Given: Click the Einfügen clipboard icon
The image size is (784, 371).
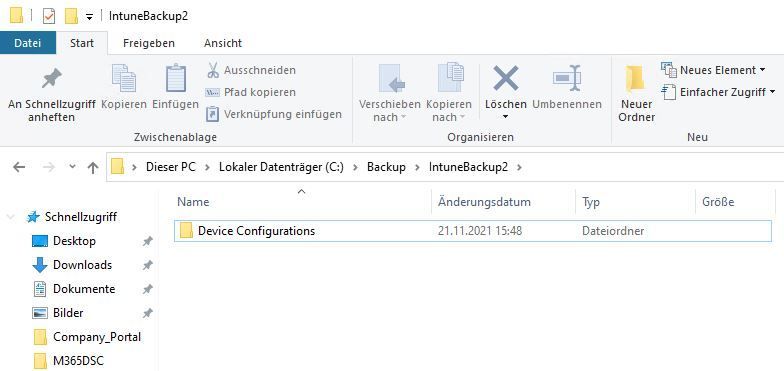Looking at the screenshot, I should pyautogui.click(x=176, y=78).
